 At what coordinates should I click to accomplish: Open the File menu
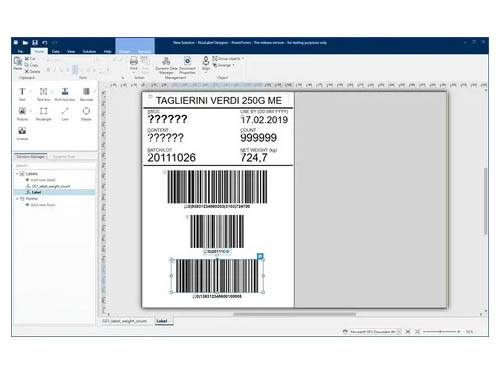[x=20, y=51]
